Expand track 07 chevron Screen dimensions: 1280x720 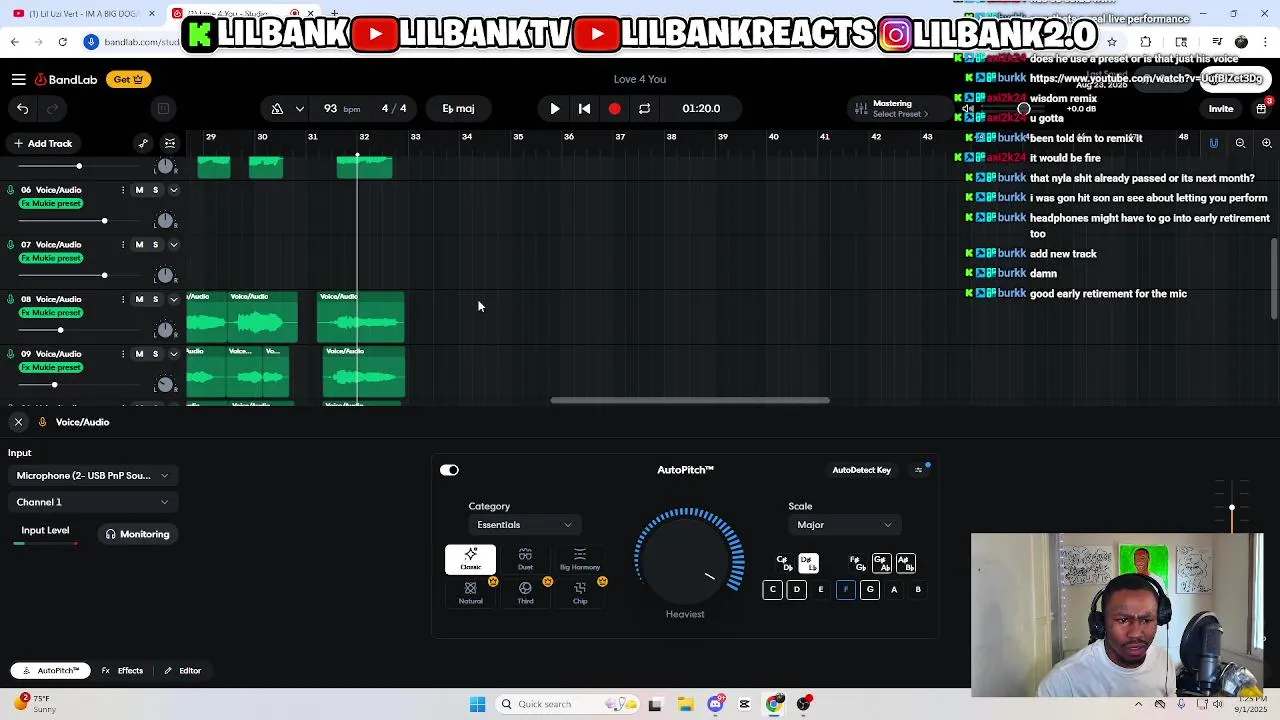click(x=173, y=244)
